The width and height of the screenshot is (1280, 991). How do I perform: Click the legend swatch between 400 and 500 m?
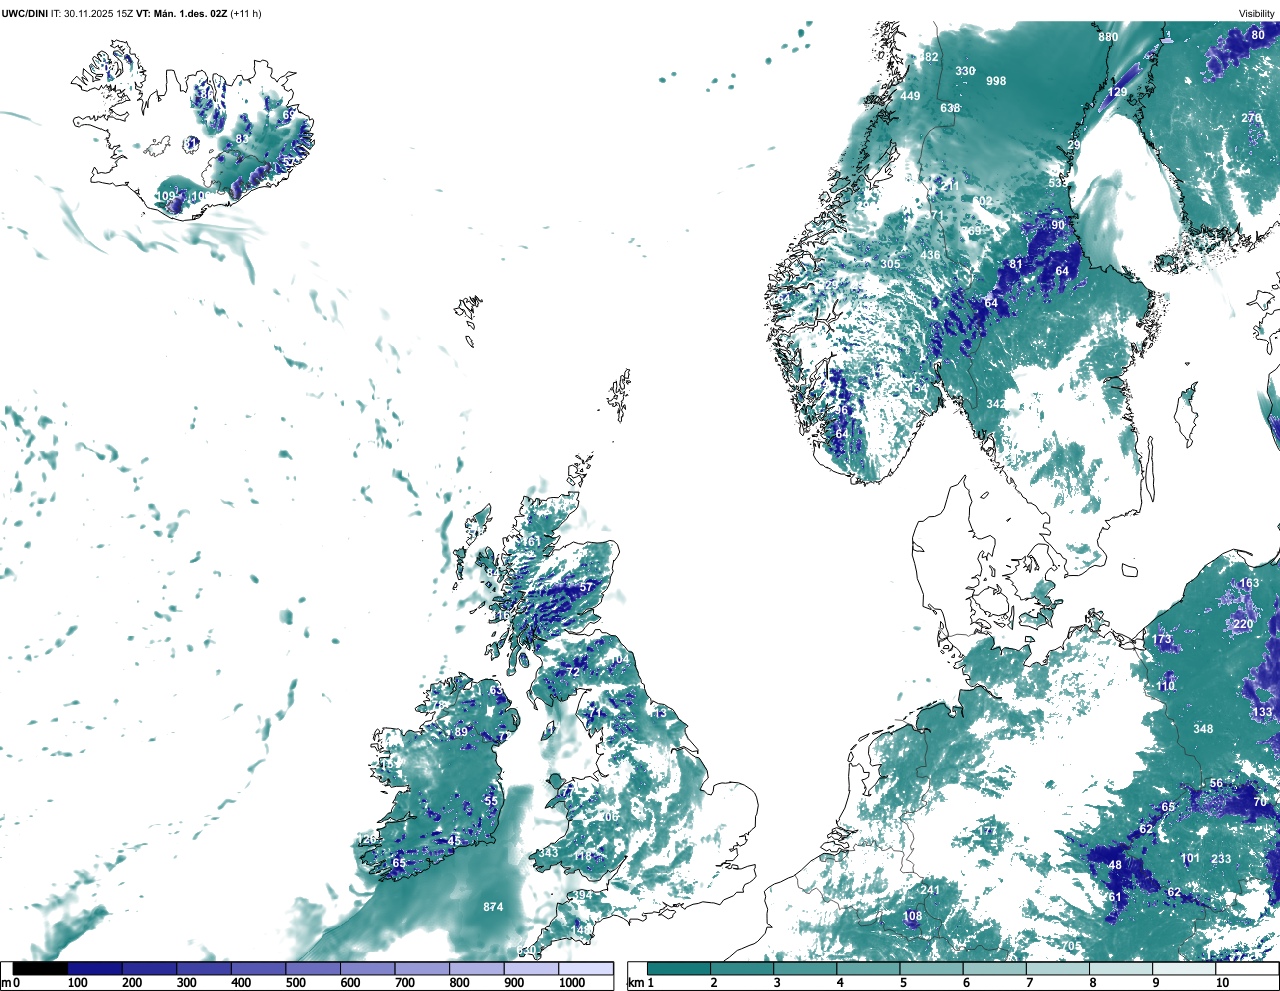[259, 968]
